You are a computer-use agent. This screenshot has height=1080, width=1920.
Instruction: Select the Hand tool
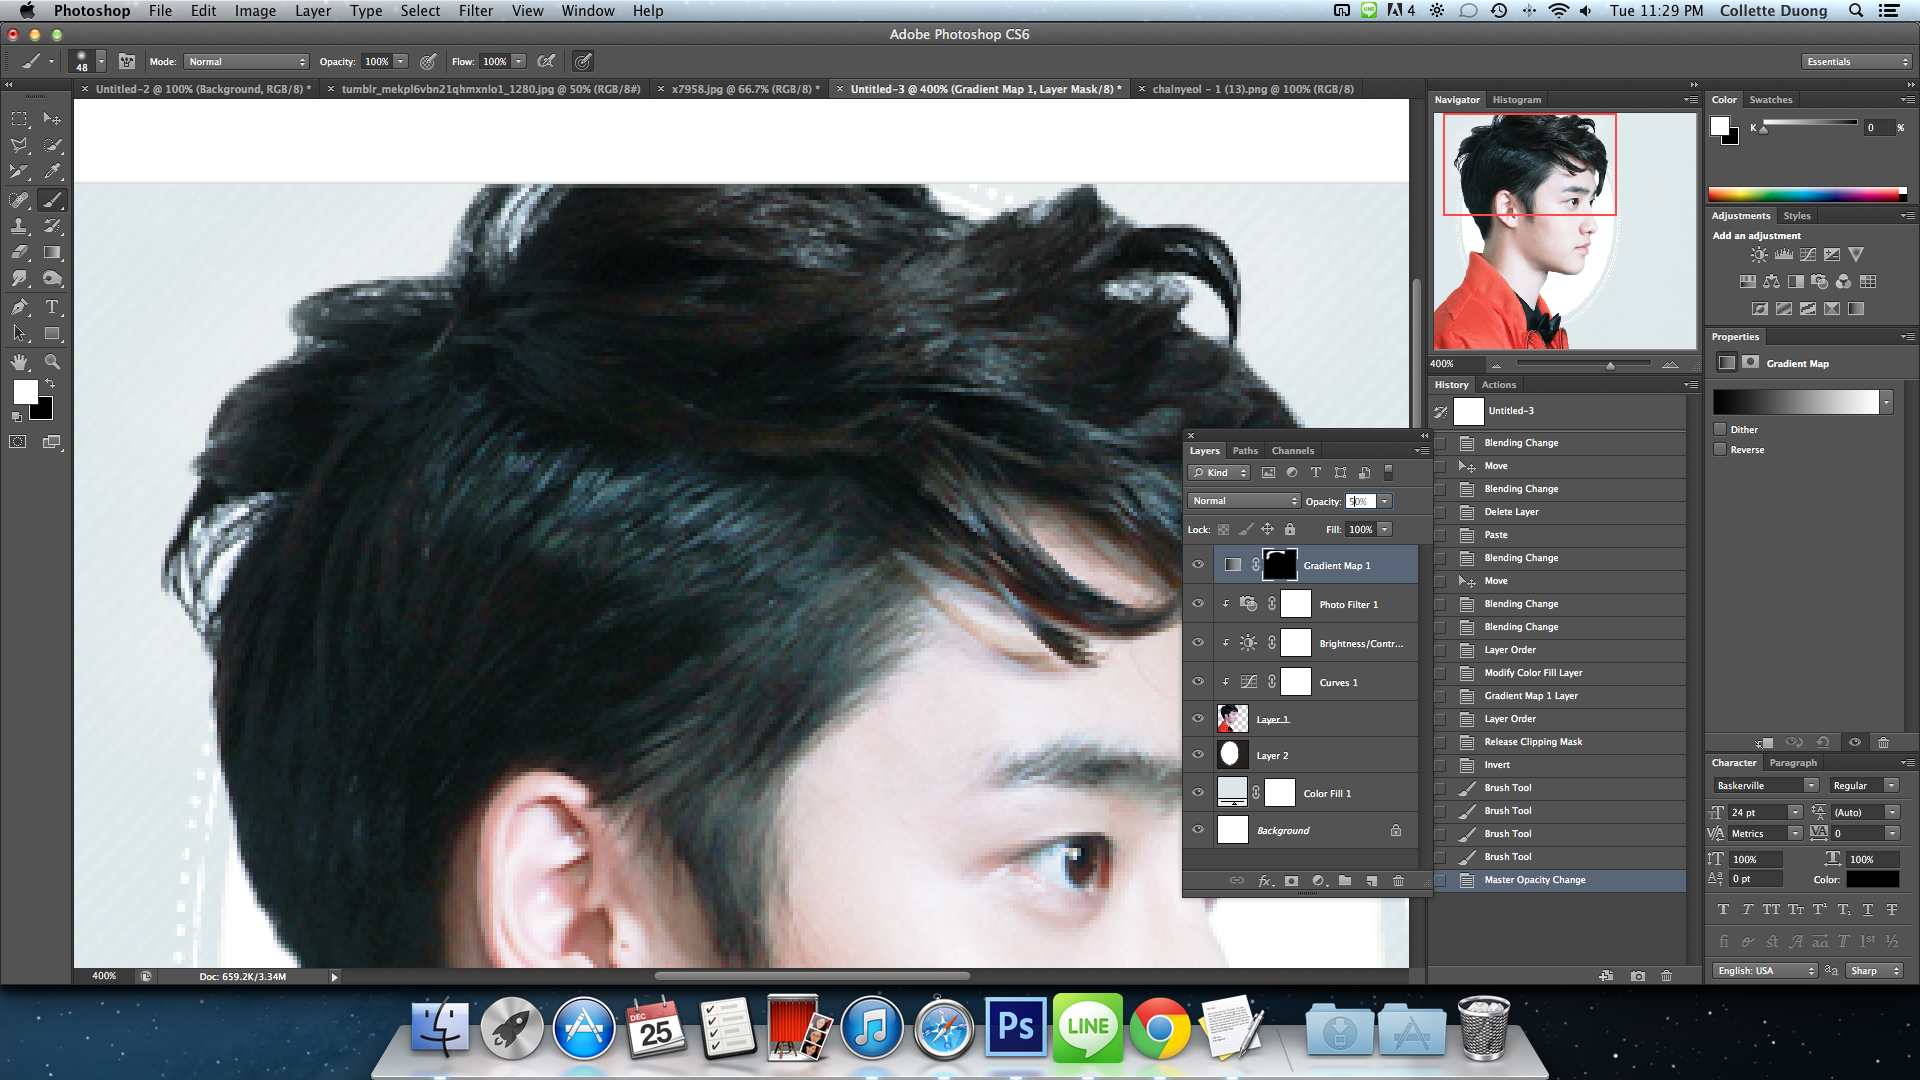[x=19, y=362]
